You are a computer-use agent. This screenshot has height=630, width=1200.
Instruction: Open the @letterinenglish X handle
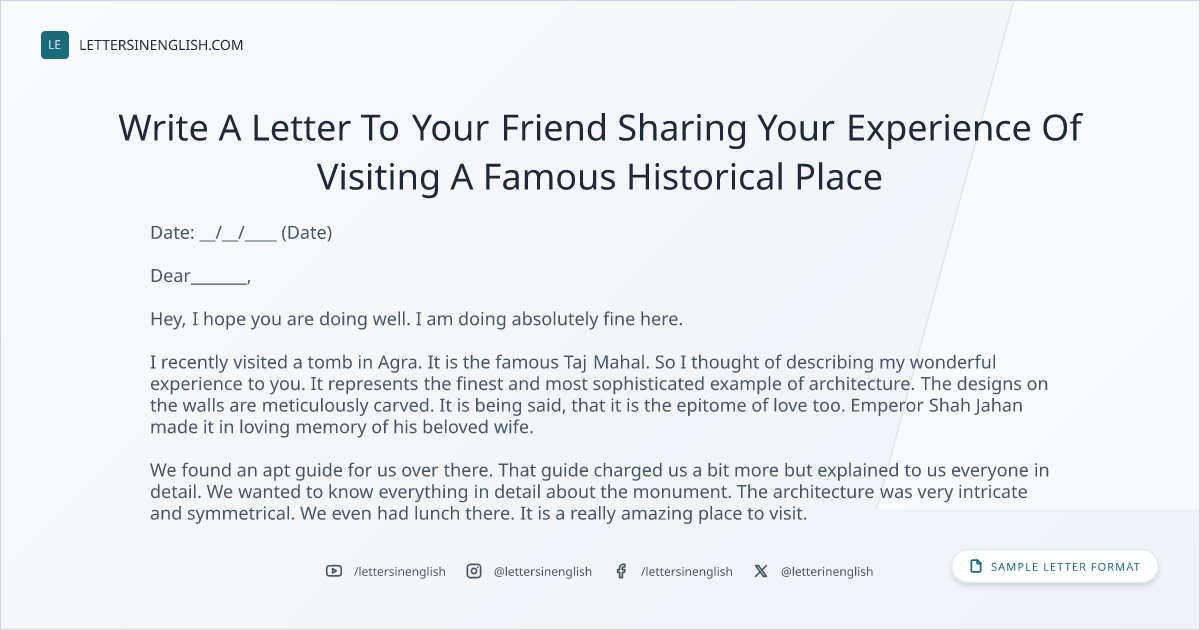(x=827, y=571)
